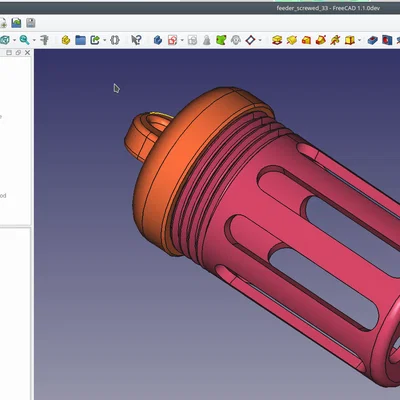400x400 pixels.
Task: Open the Make Link dropdown arrow
Action: tap(105, 40)
